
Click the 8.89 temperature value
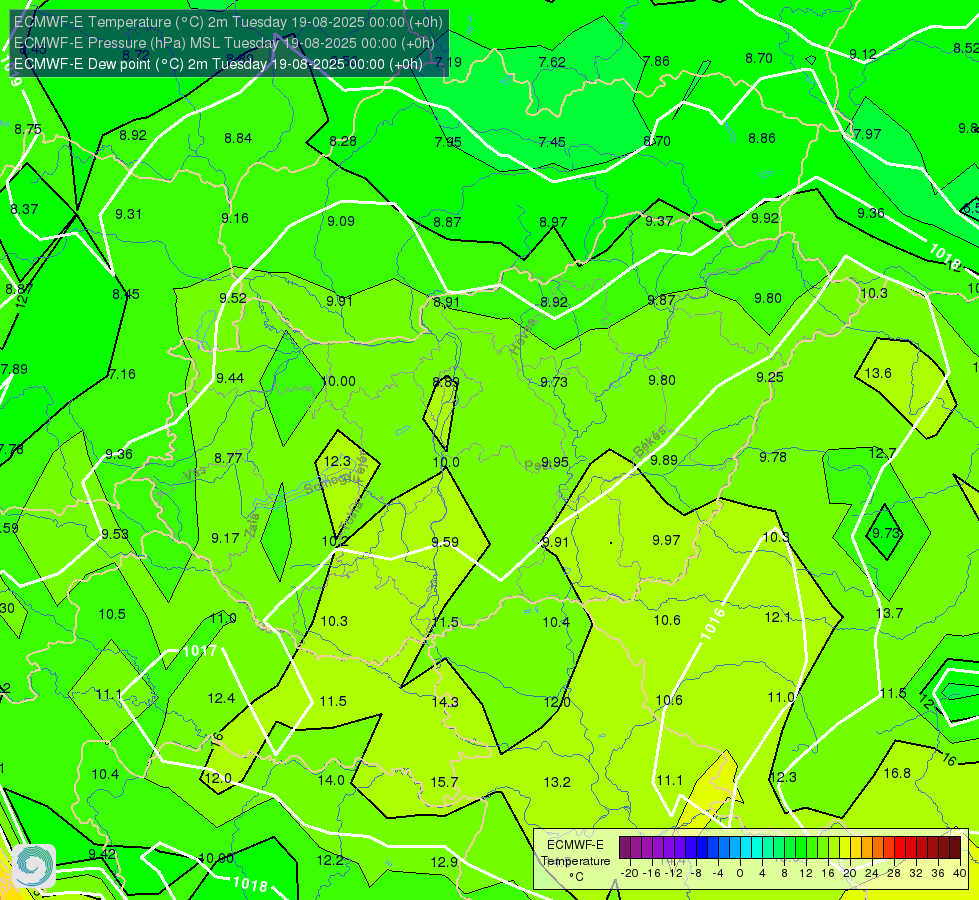(446, 382)
